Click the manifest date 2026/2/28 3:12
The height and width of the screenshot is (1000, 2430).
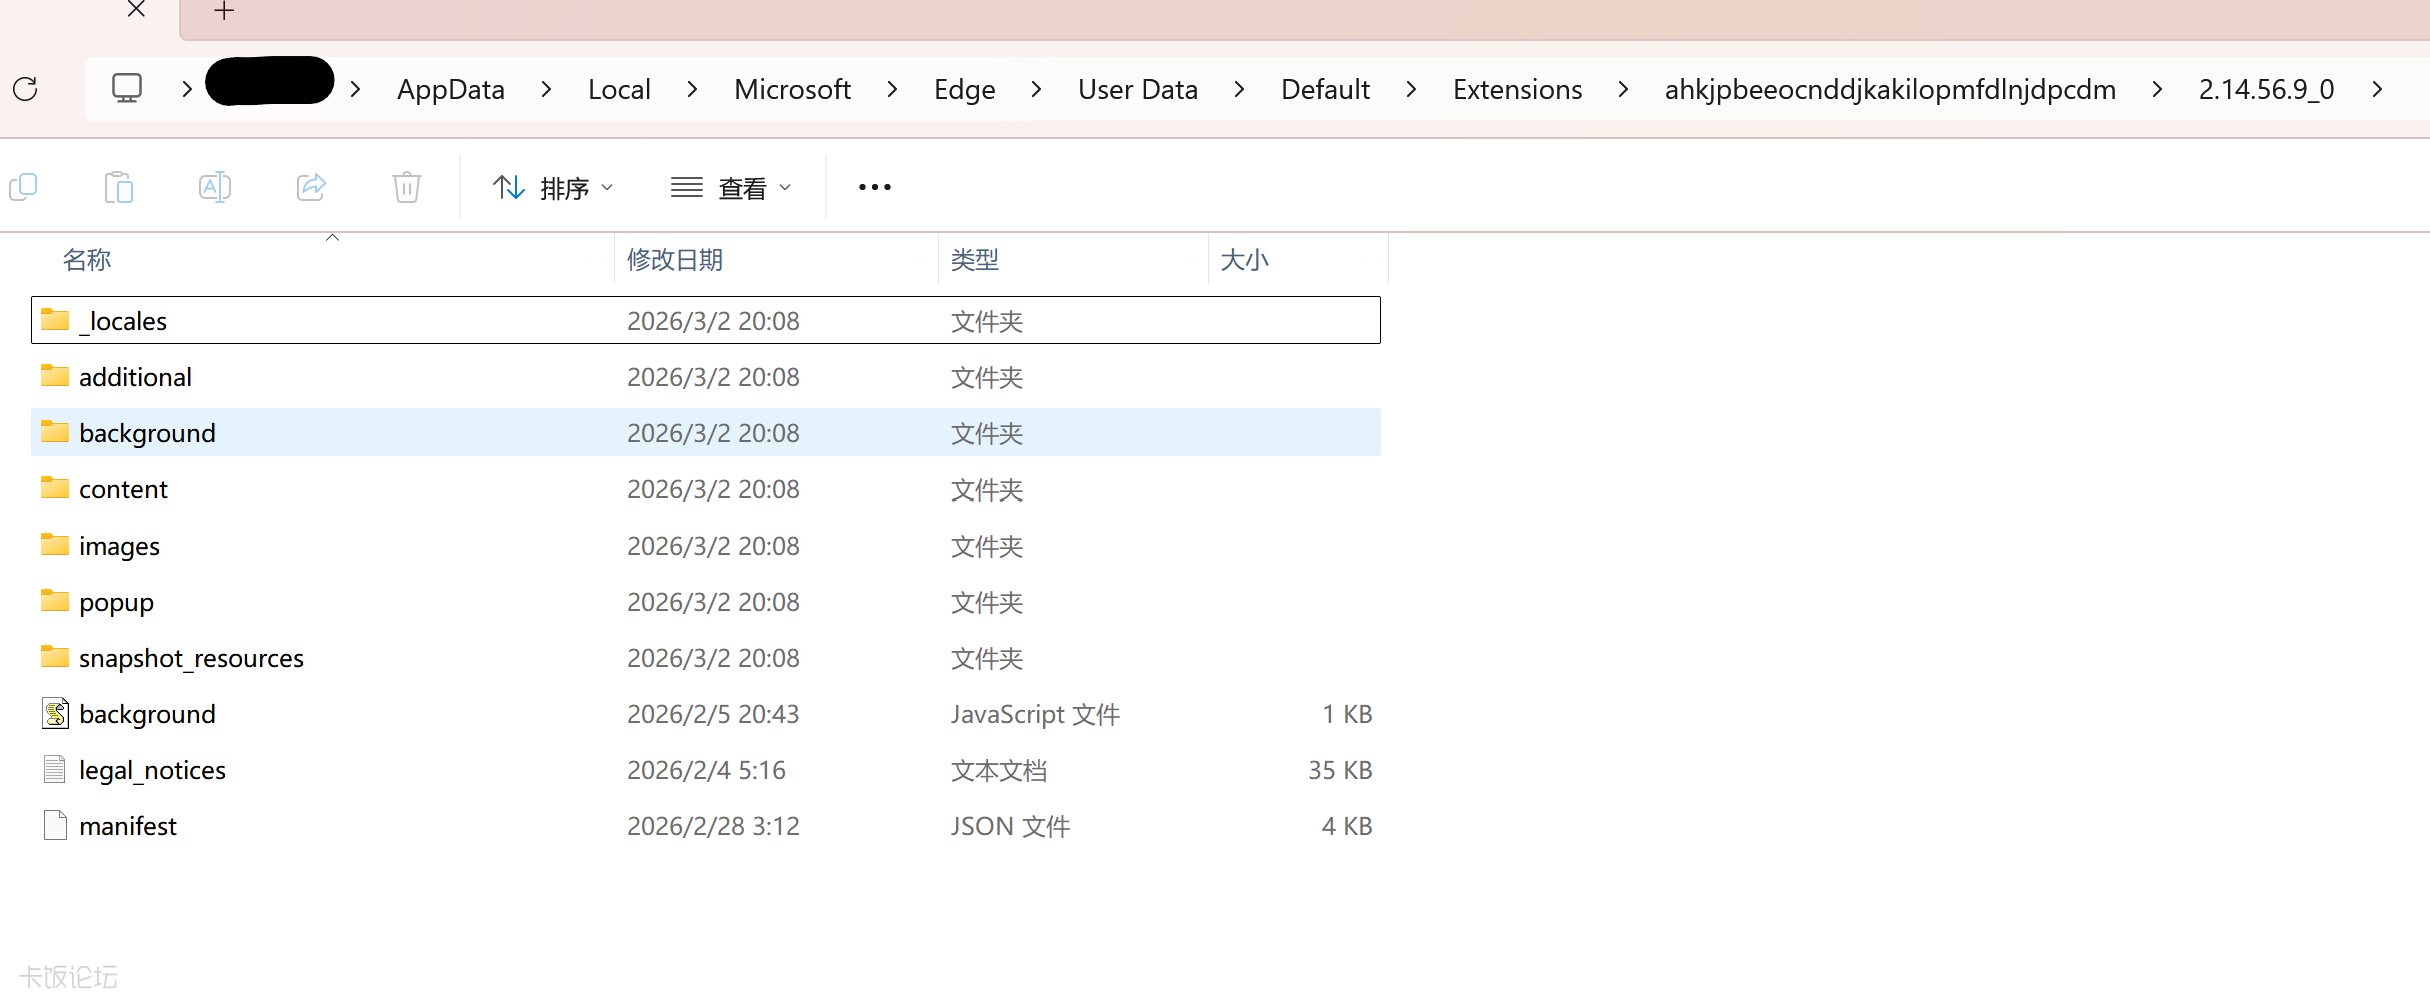tap(713, 826)
